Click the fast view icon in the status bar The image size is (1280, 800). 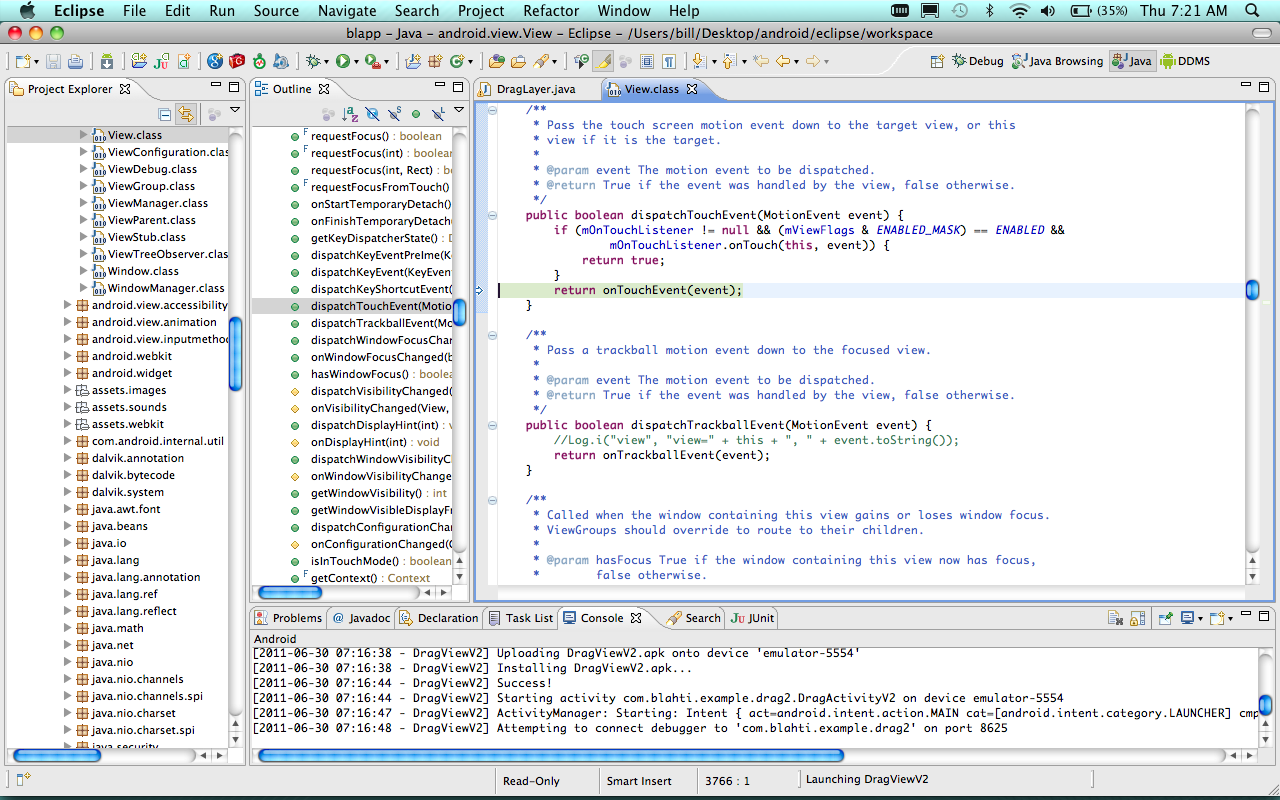23,778
